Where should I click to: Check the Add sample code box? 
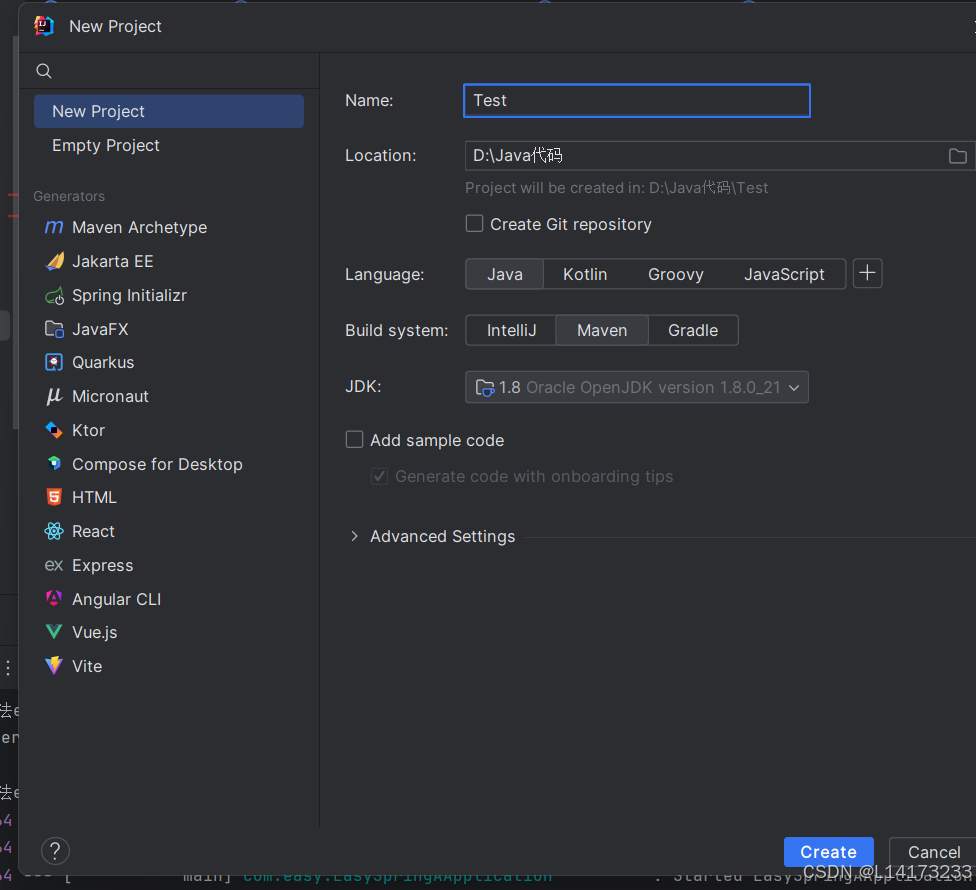(x=354, y=439)
